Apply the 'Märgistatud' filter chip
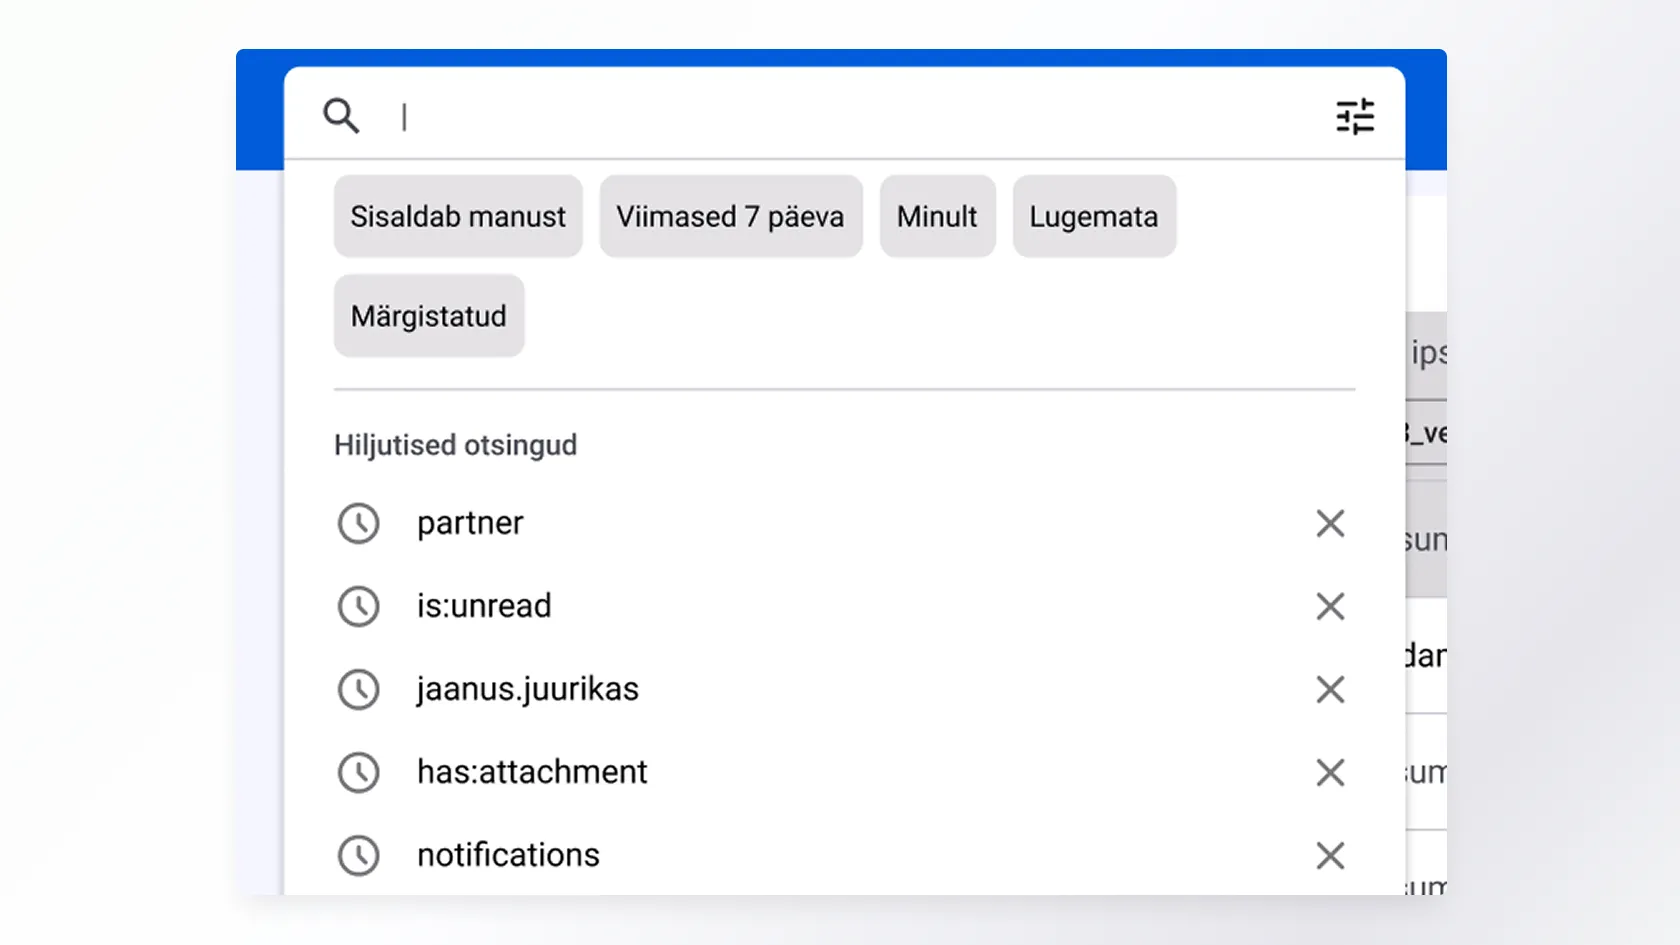 pyautogui.click(x=429, y=316)
